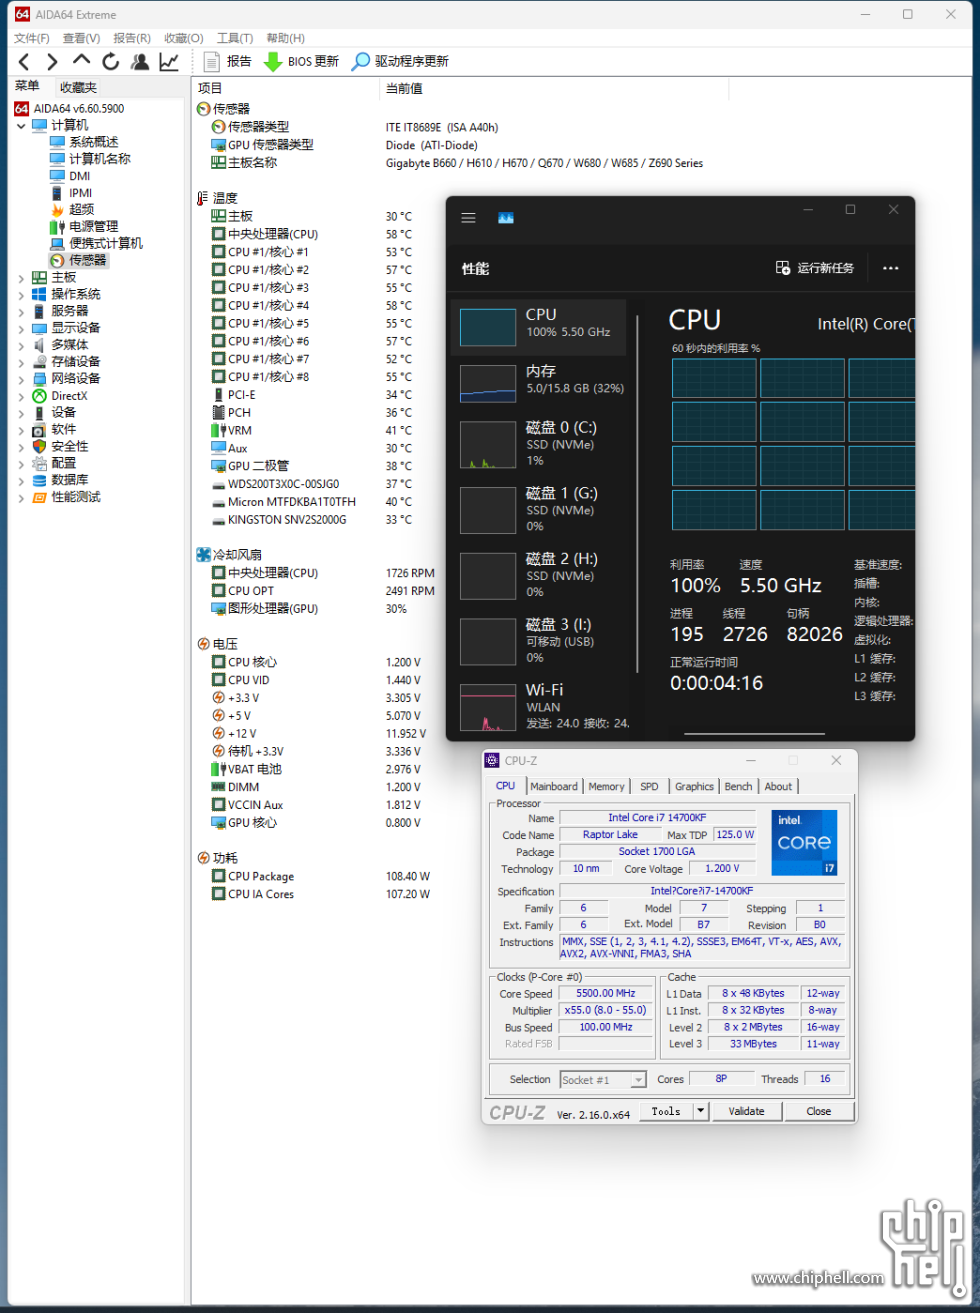The image size is (980, 1313).
Task: Click the 报告 report button
Action: [x=228, y=62]
